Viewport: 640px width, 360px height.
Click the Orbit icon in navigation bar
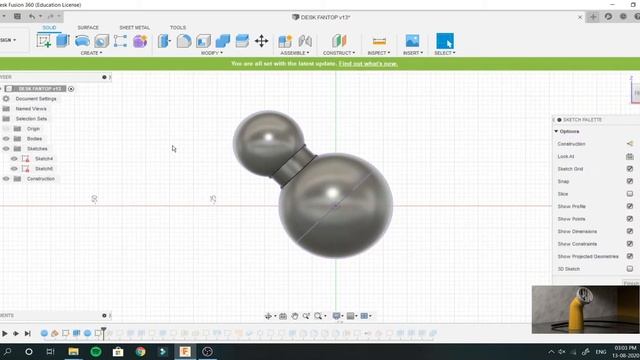[268, 316]
